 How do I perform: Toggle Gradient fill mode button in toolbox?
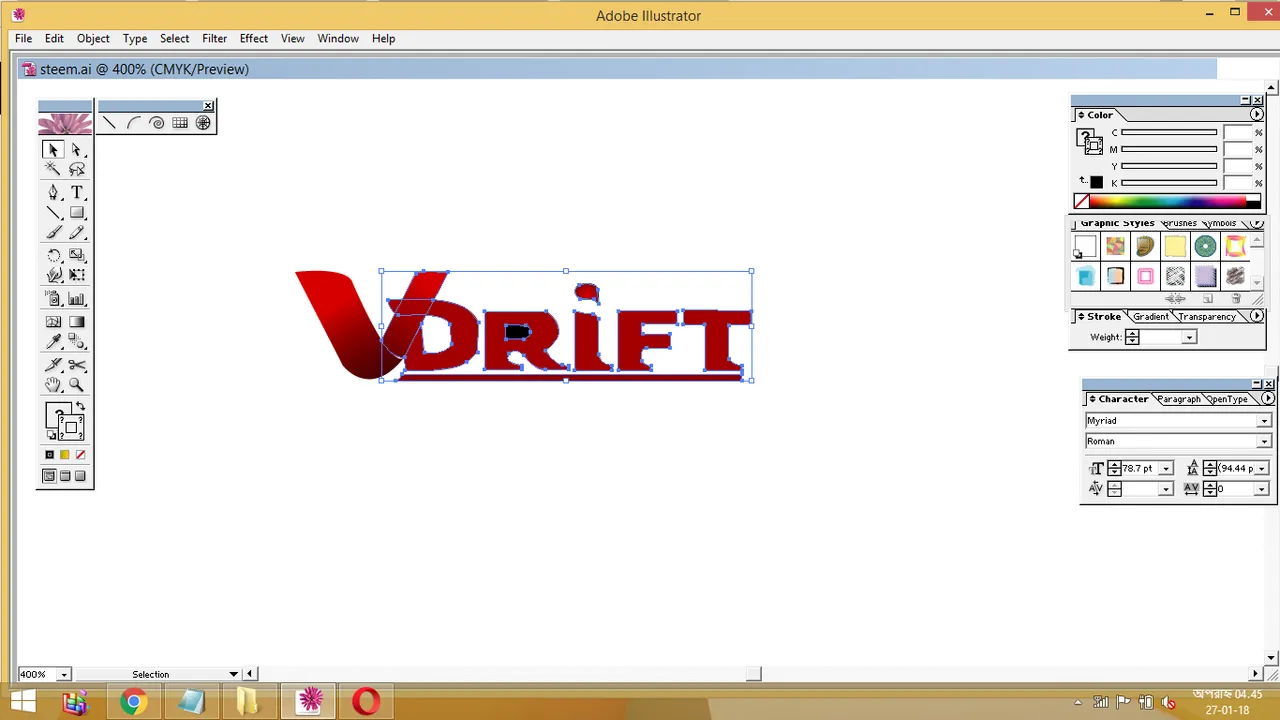point(65,455)
